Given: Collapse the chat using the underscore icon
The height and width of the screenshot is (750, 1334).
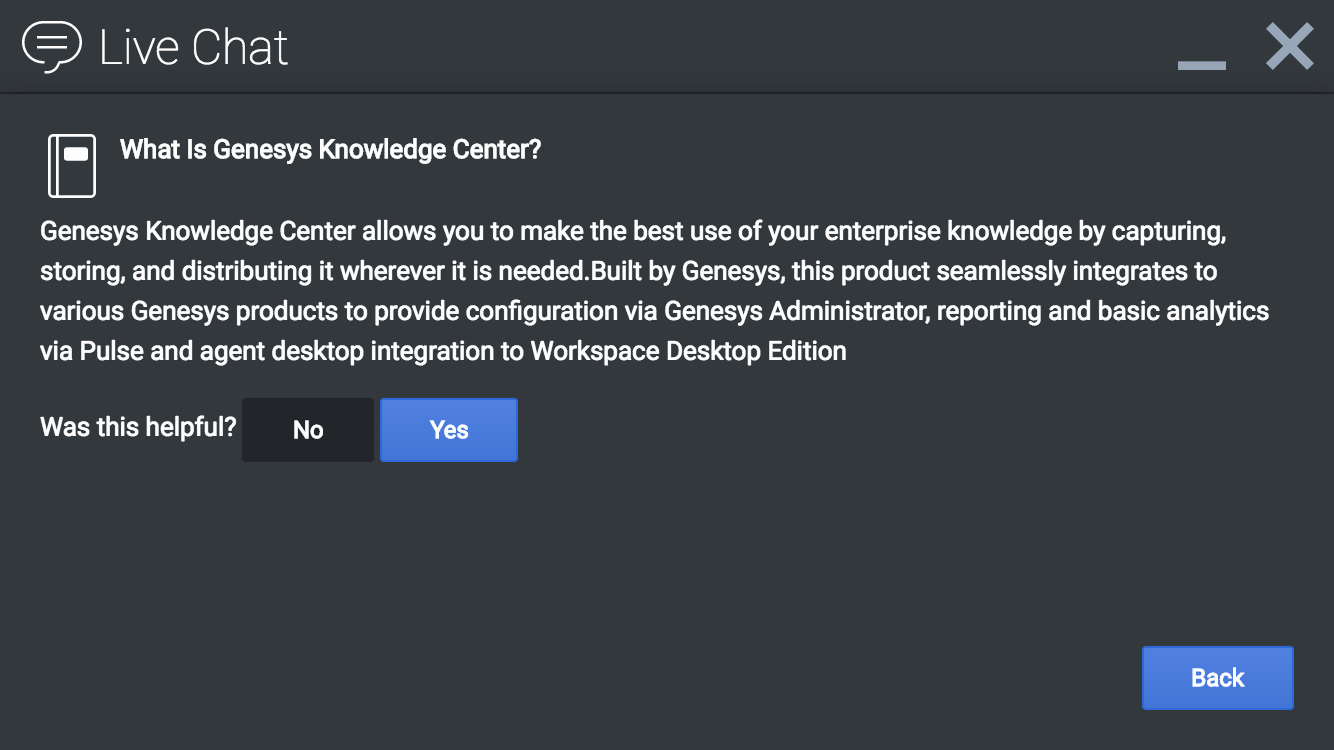Looking at the screenshot, I should tap(1201, 66).
